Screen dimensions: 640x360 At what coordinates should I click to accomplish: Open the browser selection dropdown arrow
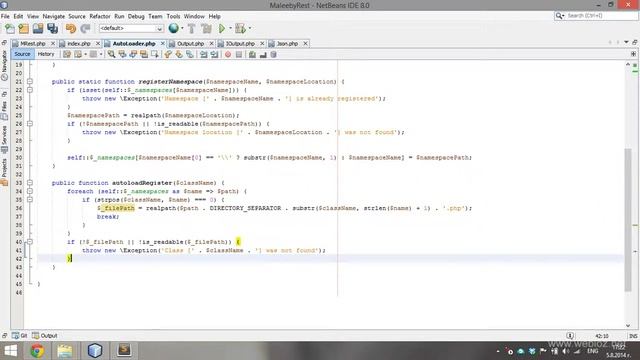[x=182, y=28]
